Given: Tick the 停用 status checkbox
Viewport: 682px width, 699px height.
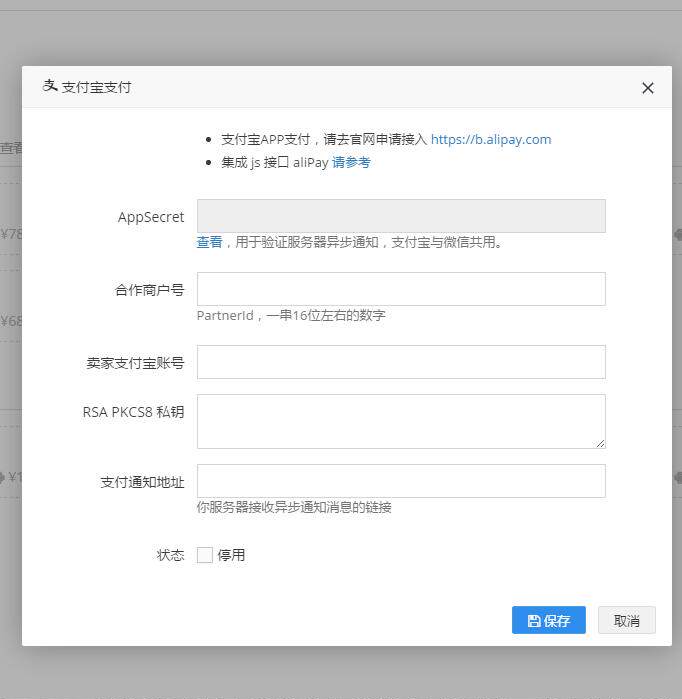Looking at the screenshot, I should [x=205, y=555].
